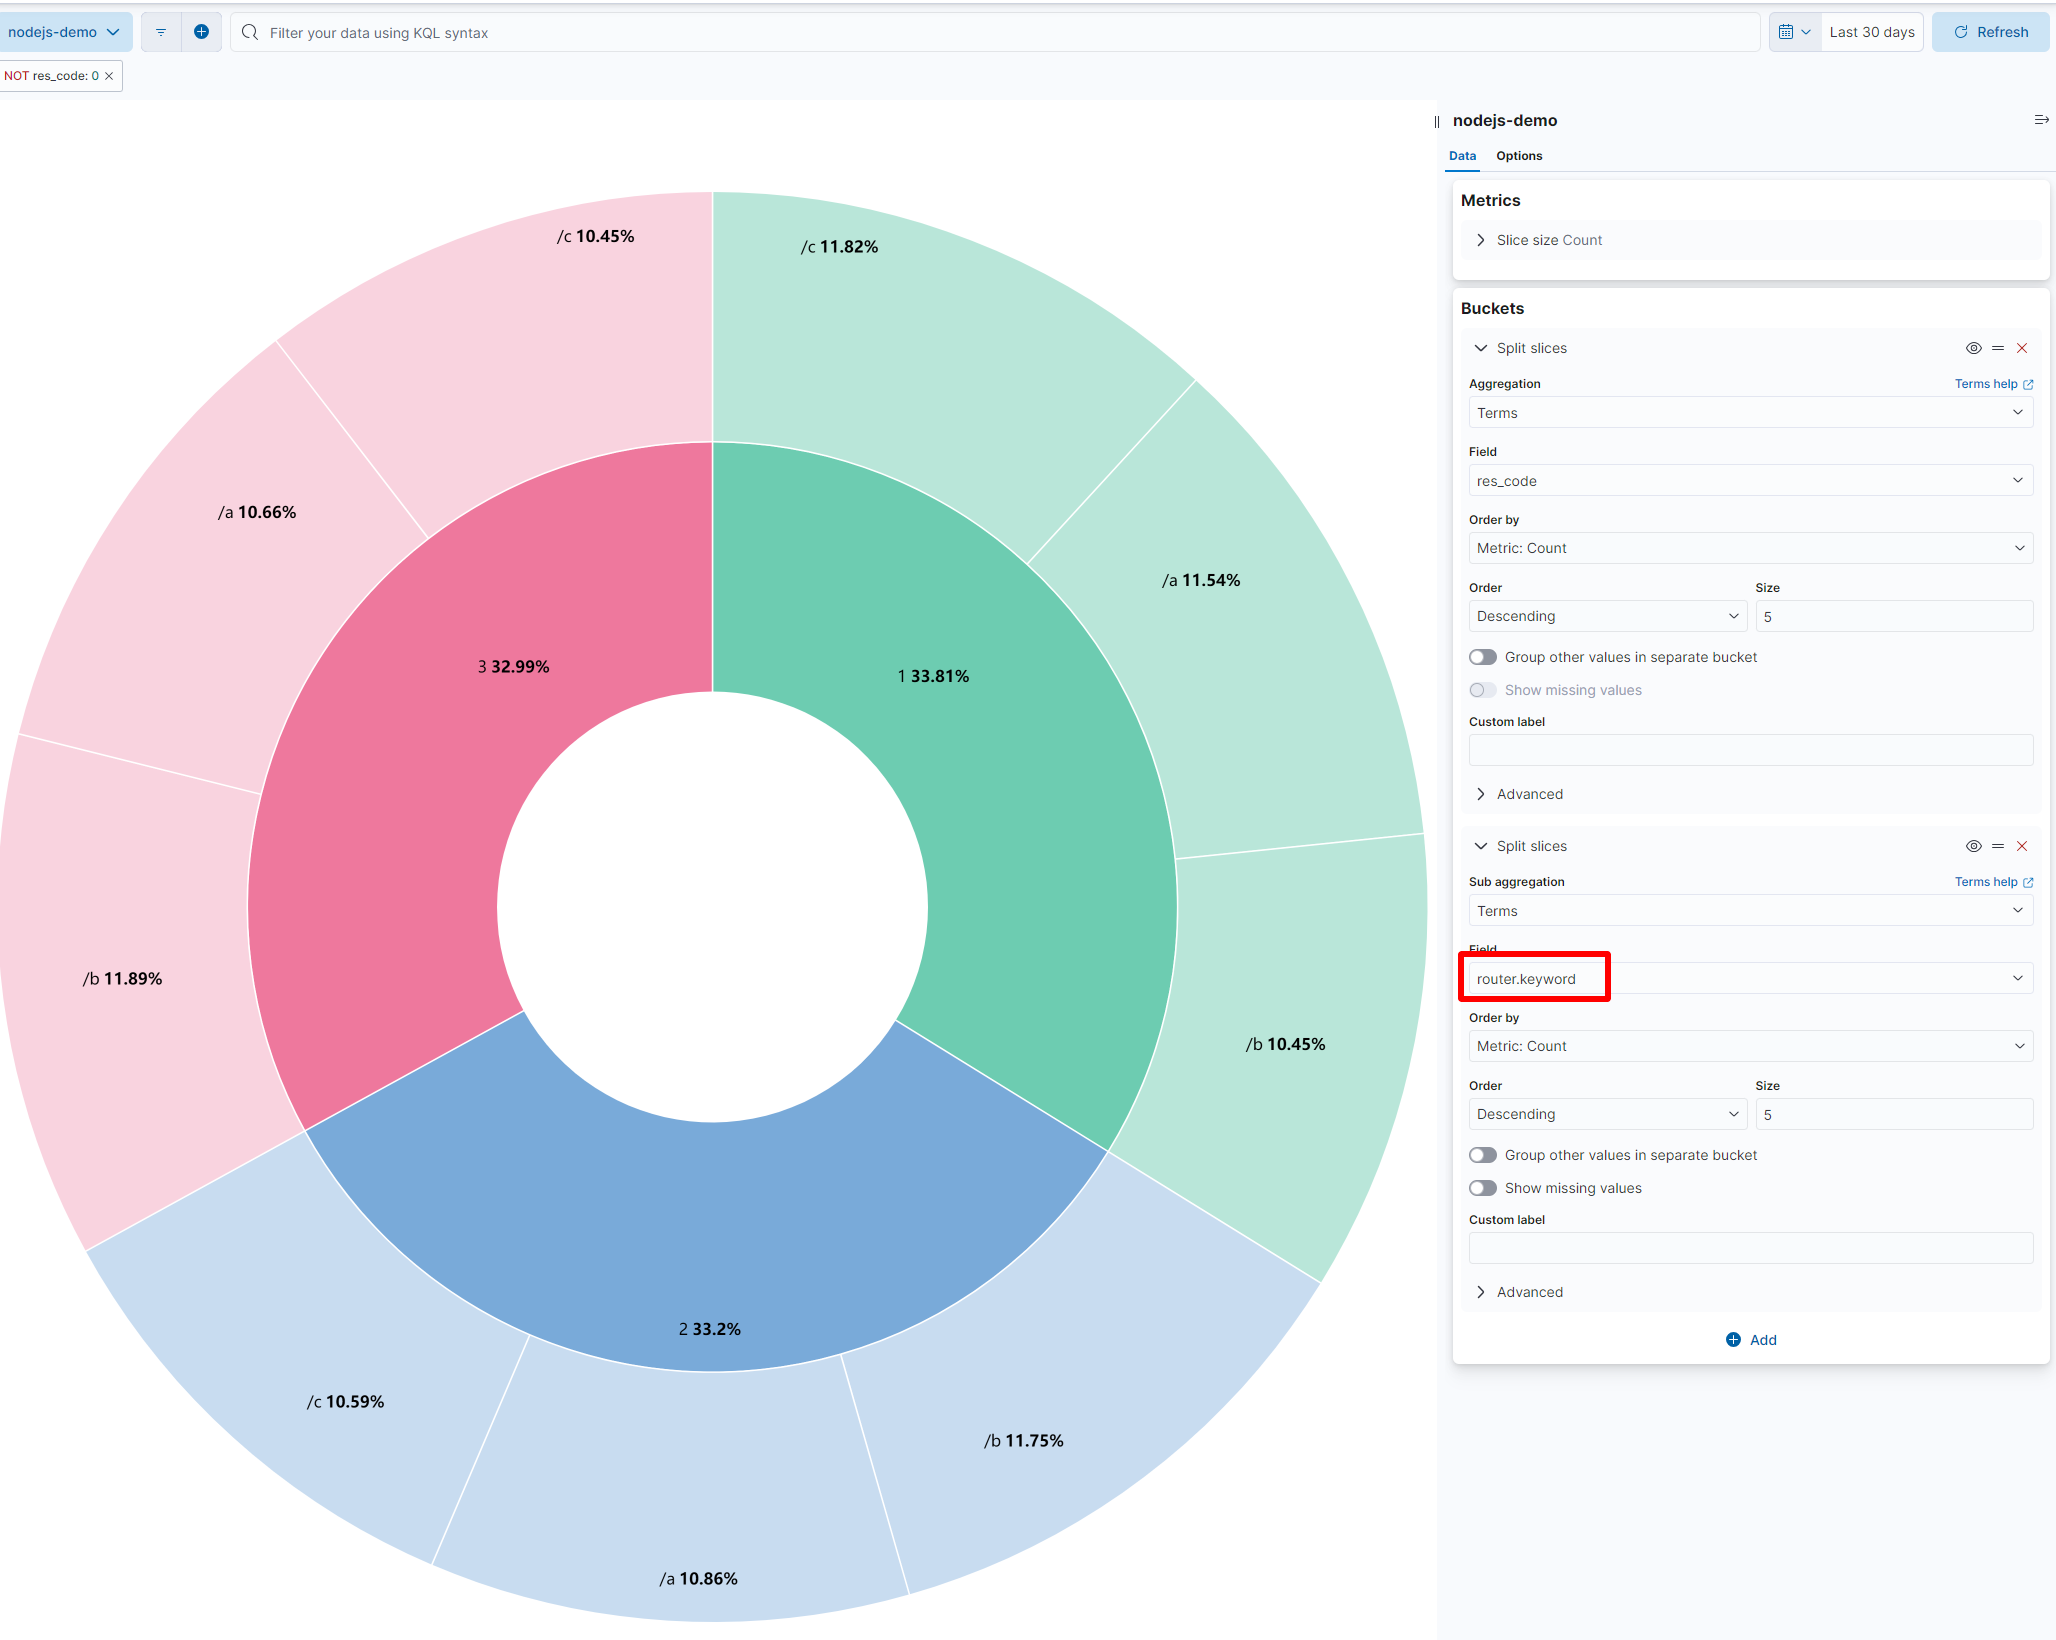Remove the NOT res_code filter pill
This screenshot has width=2056, height=1640.
tap(109, 76)
